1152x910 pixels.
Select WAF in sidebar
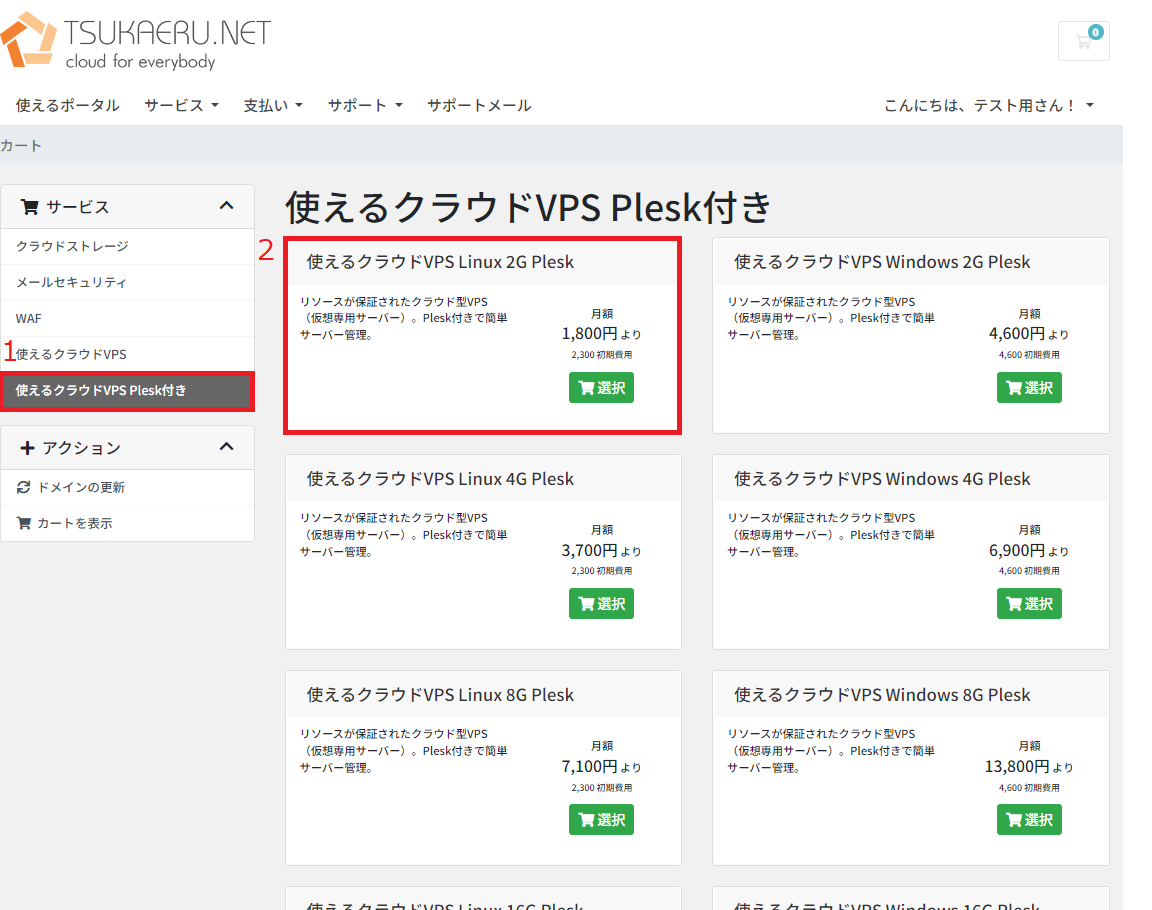[128, 318]
